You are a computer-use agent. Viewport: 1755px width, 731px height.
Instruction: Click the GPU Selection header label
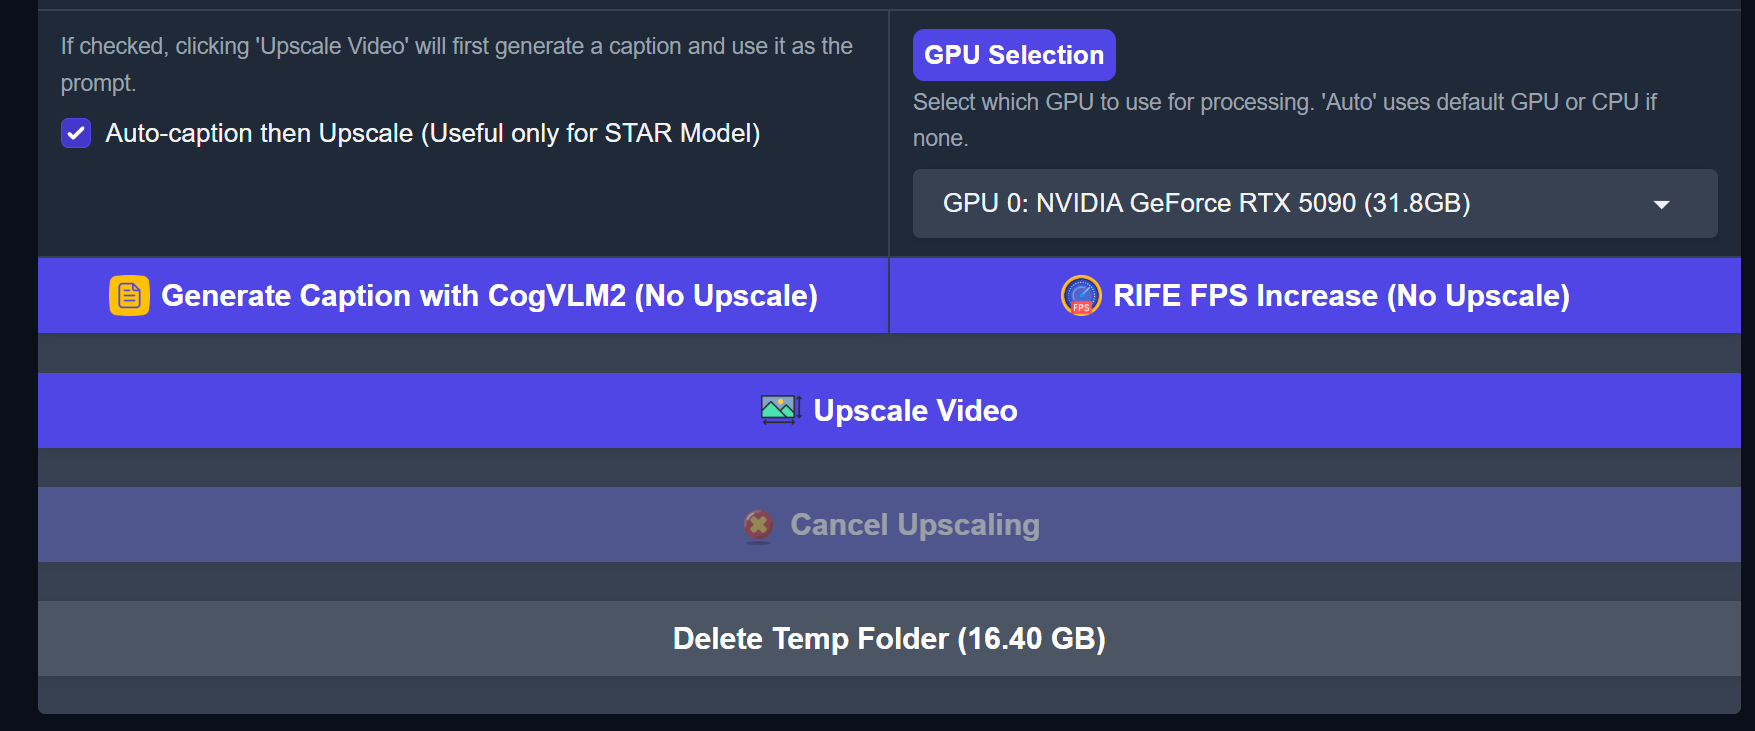[1013, 55]
